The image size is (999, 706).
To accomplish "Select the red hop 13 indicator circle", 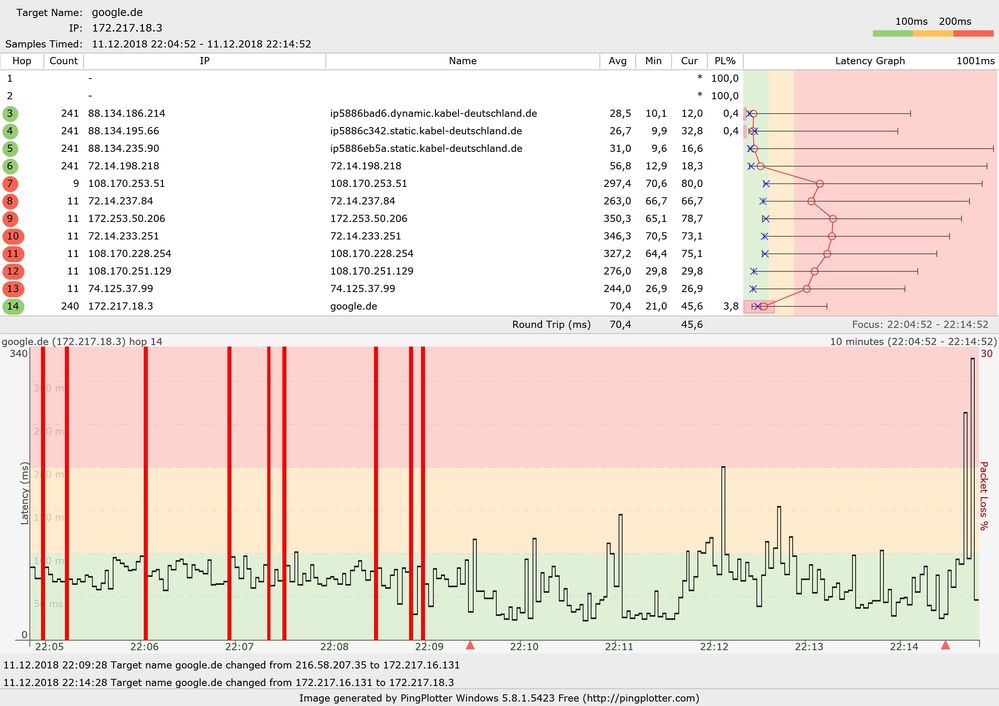I will coord(9,288).
